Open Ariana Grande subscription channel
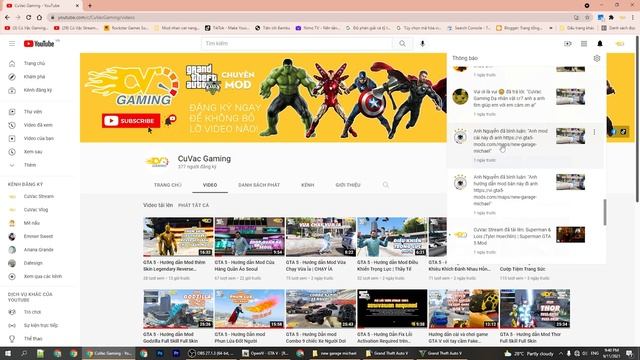 coord(39,249)
